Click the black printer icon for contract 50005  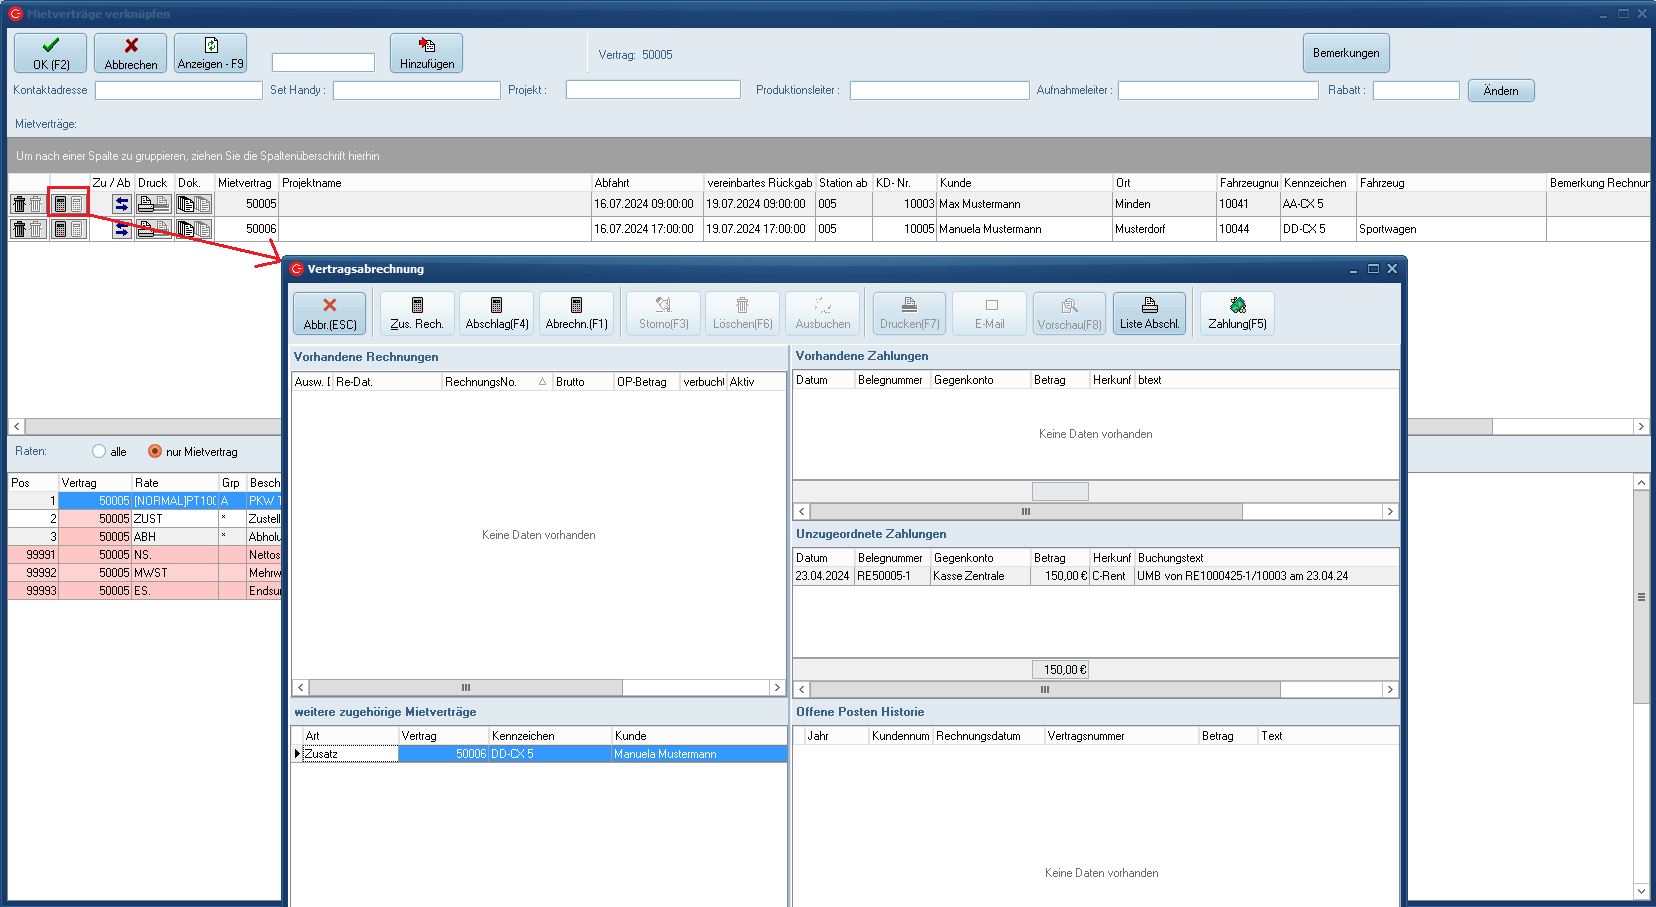tap(145, 204)
